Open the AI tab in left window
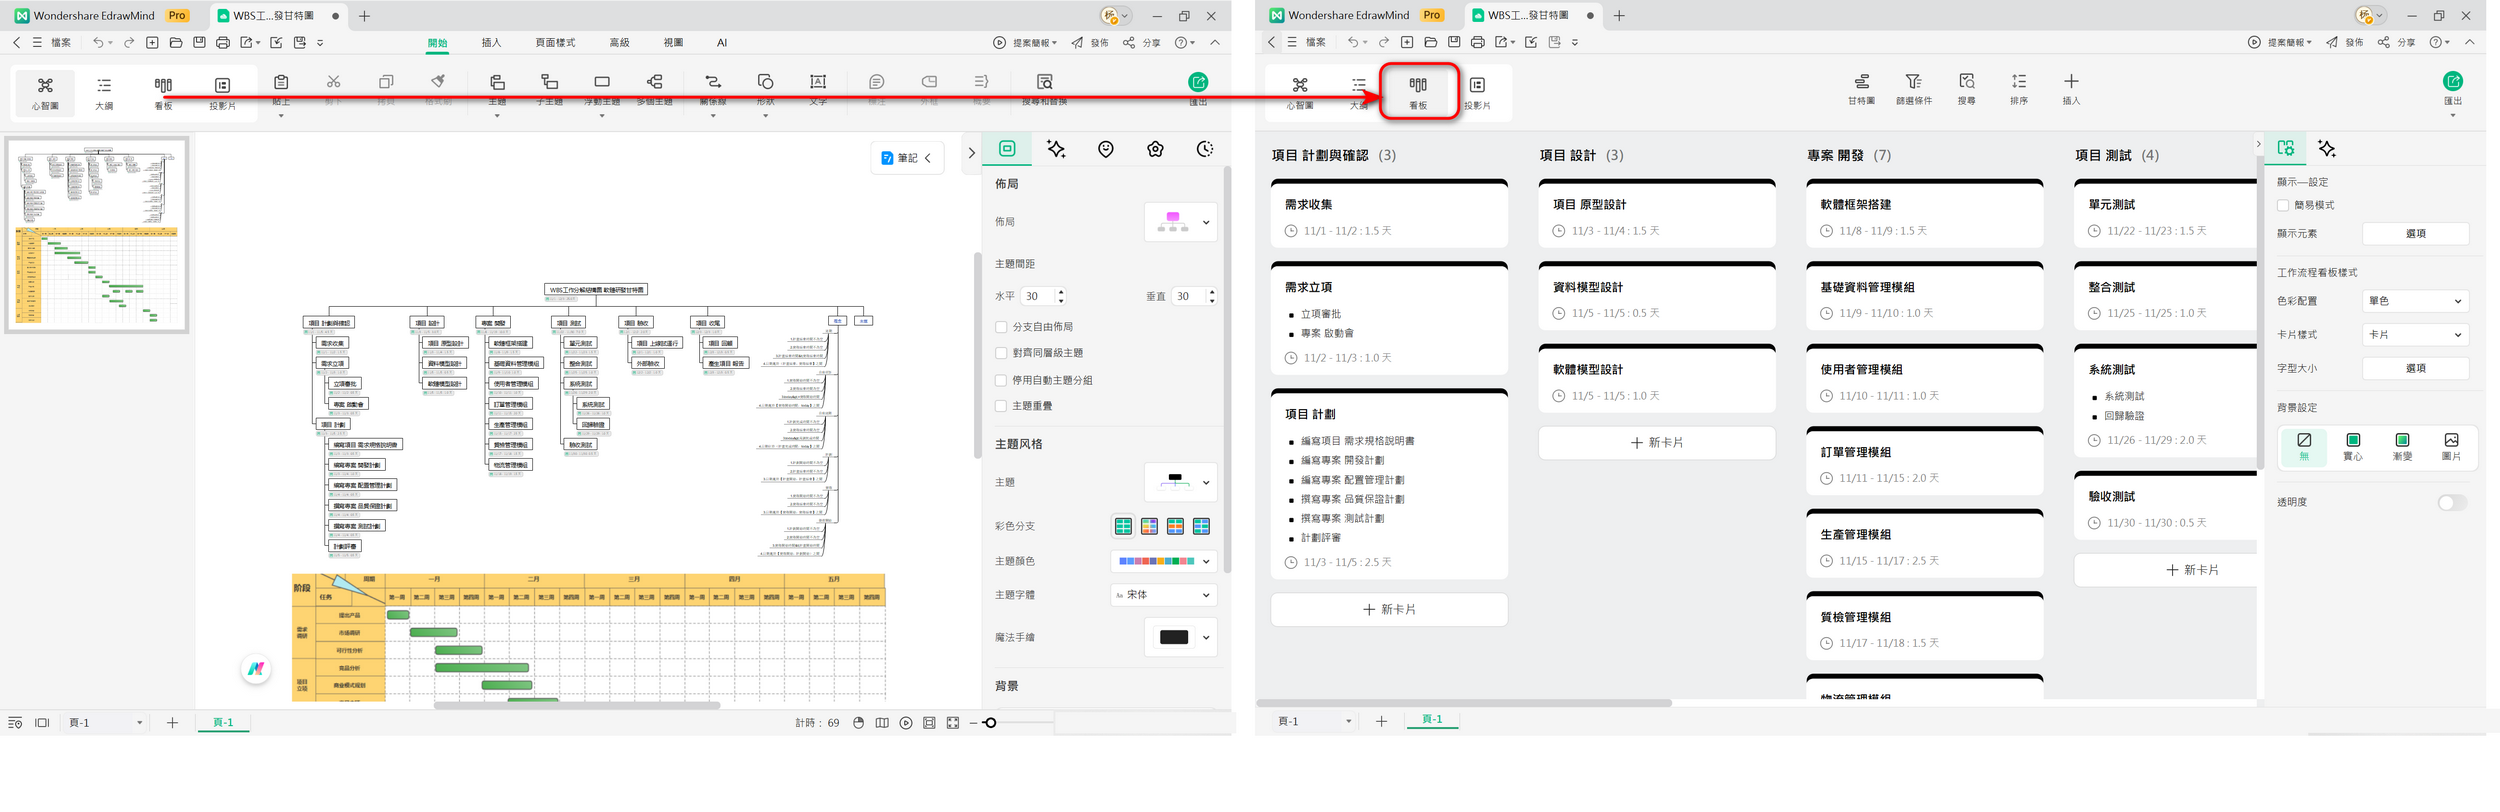This screenshot has width=2500, height=812. coord(722,43)
